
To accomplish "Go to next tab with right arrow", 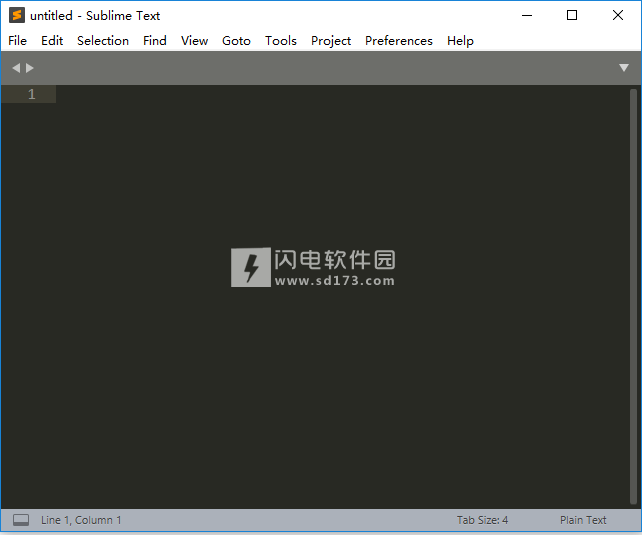I will (x=29, y=68).
